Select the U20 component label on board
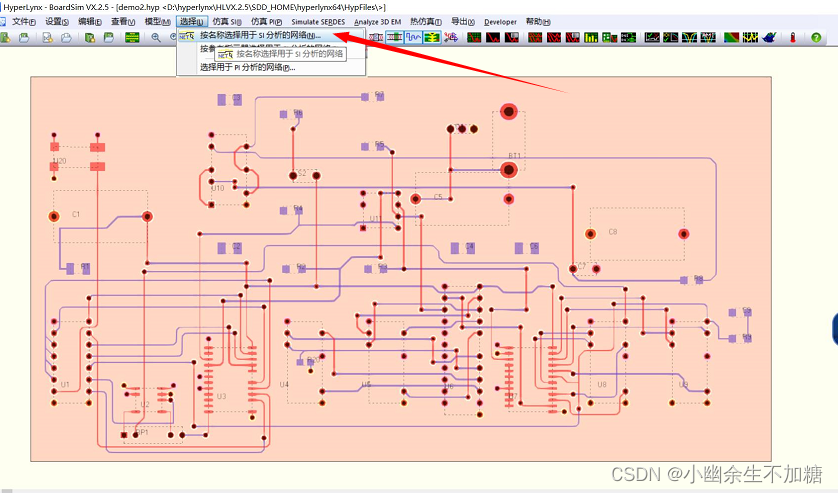838x493 pixels. [60, 161]
